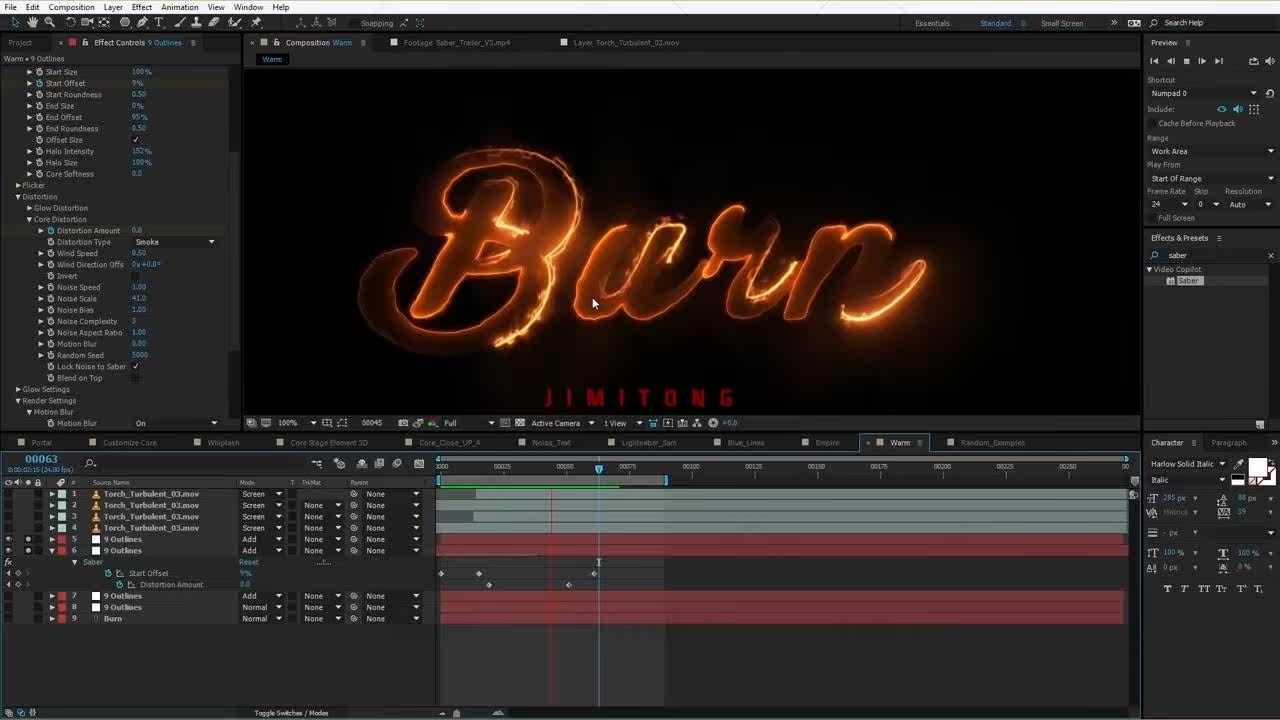This screenshot has height=720, width=1280.
Task: Click the Start Offset stopwatch in timeline
Action: coord(108,573)
